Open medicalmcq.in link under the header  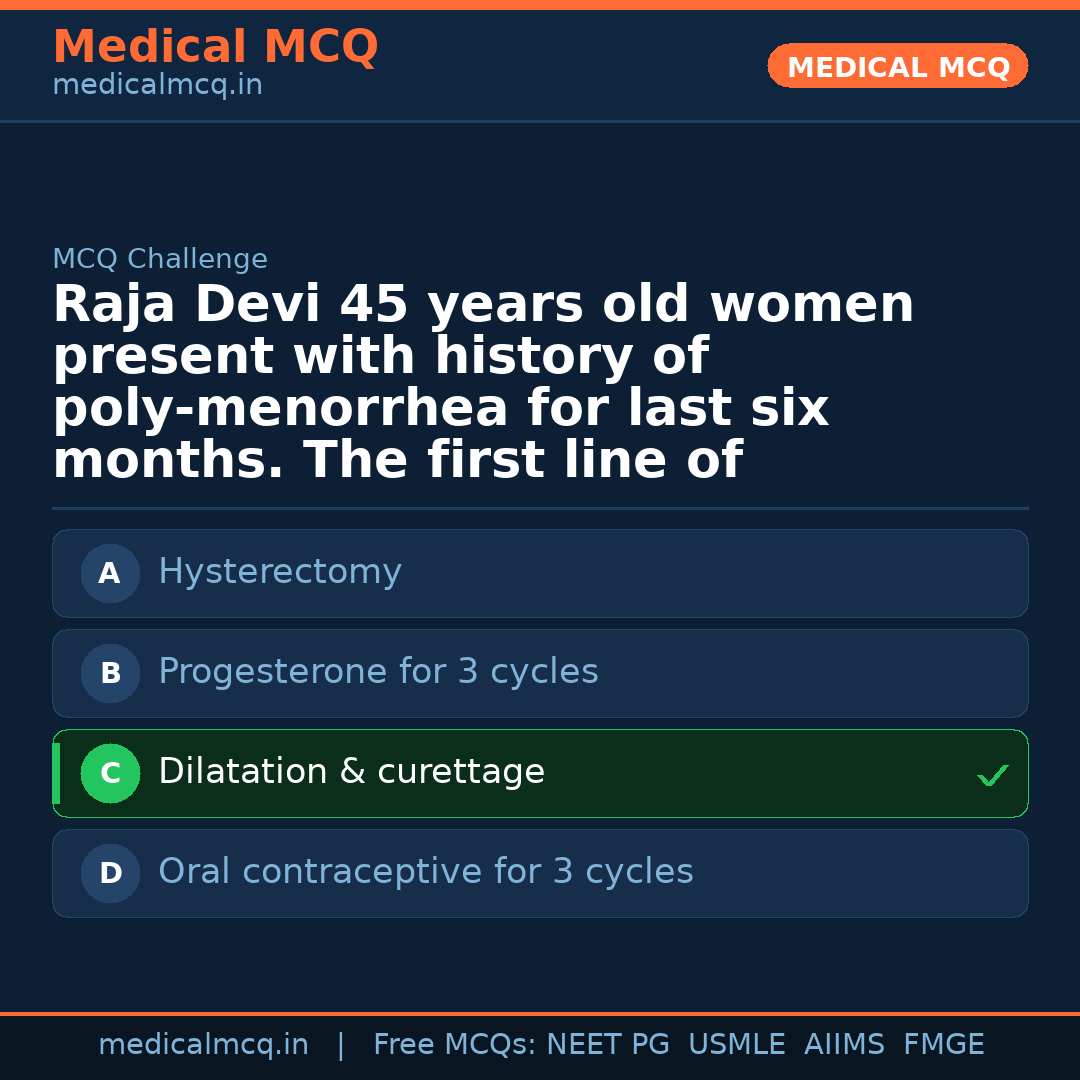click(157, 86)
